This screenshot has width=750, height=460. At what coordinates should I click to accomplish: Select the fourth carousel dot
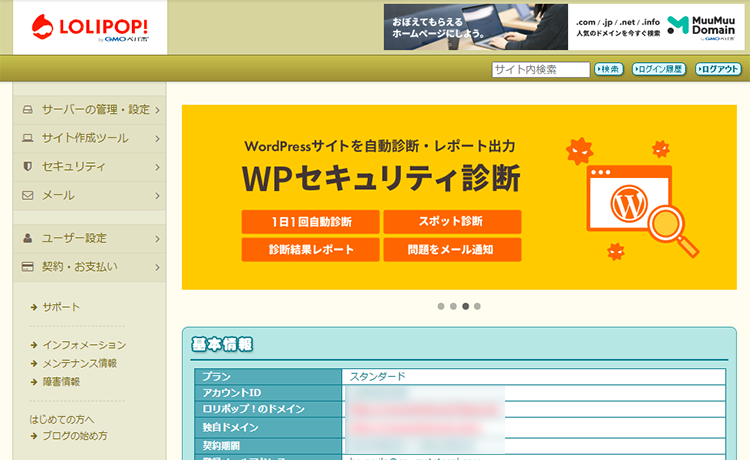click(x=477, y=306)
